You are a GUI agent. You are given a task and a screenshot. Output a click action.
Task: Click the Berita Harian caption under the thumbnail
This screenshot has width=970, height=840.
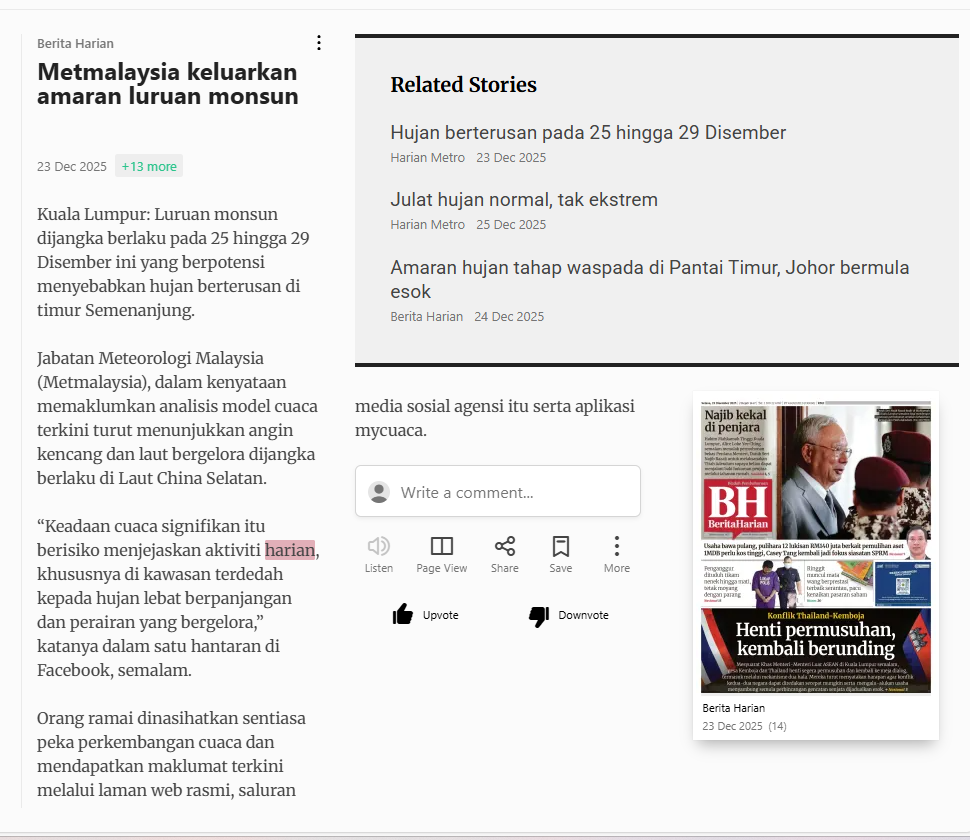pos(733,708)
